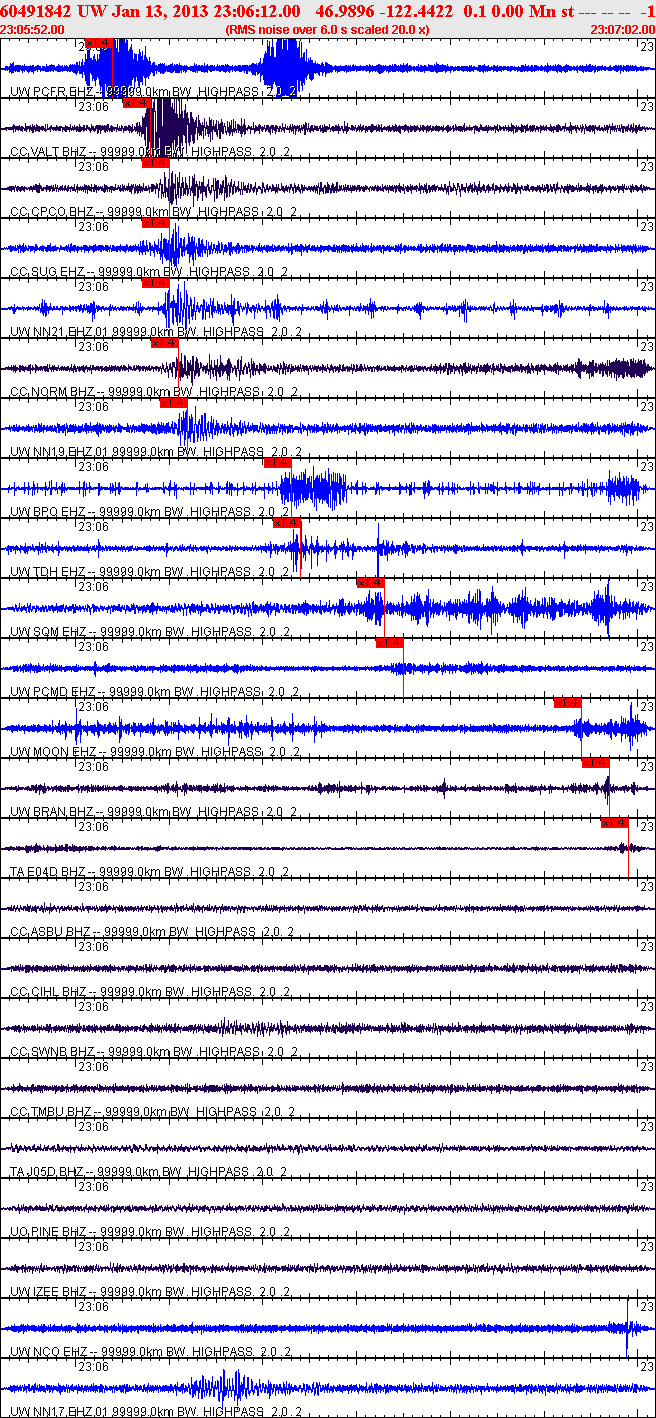Viewport: 656px width, 1418px height.
Task: Click the CC VALT BHZ station label
Action: click(x=150, y=151)
